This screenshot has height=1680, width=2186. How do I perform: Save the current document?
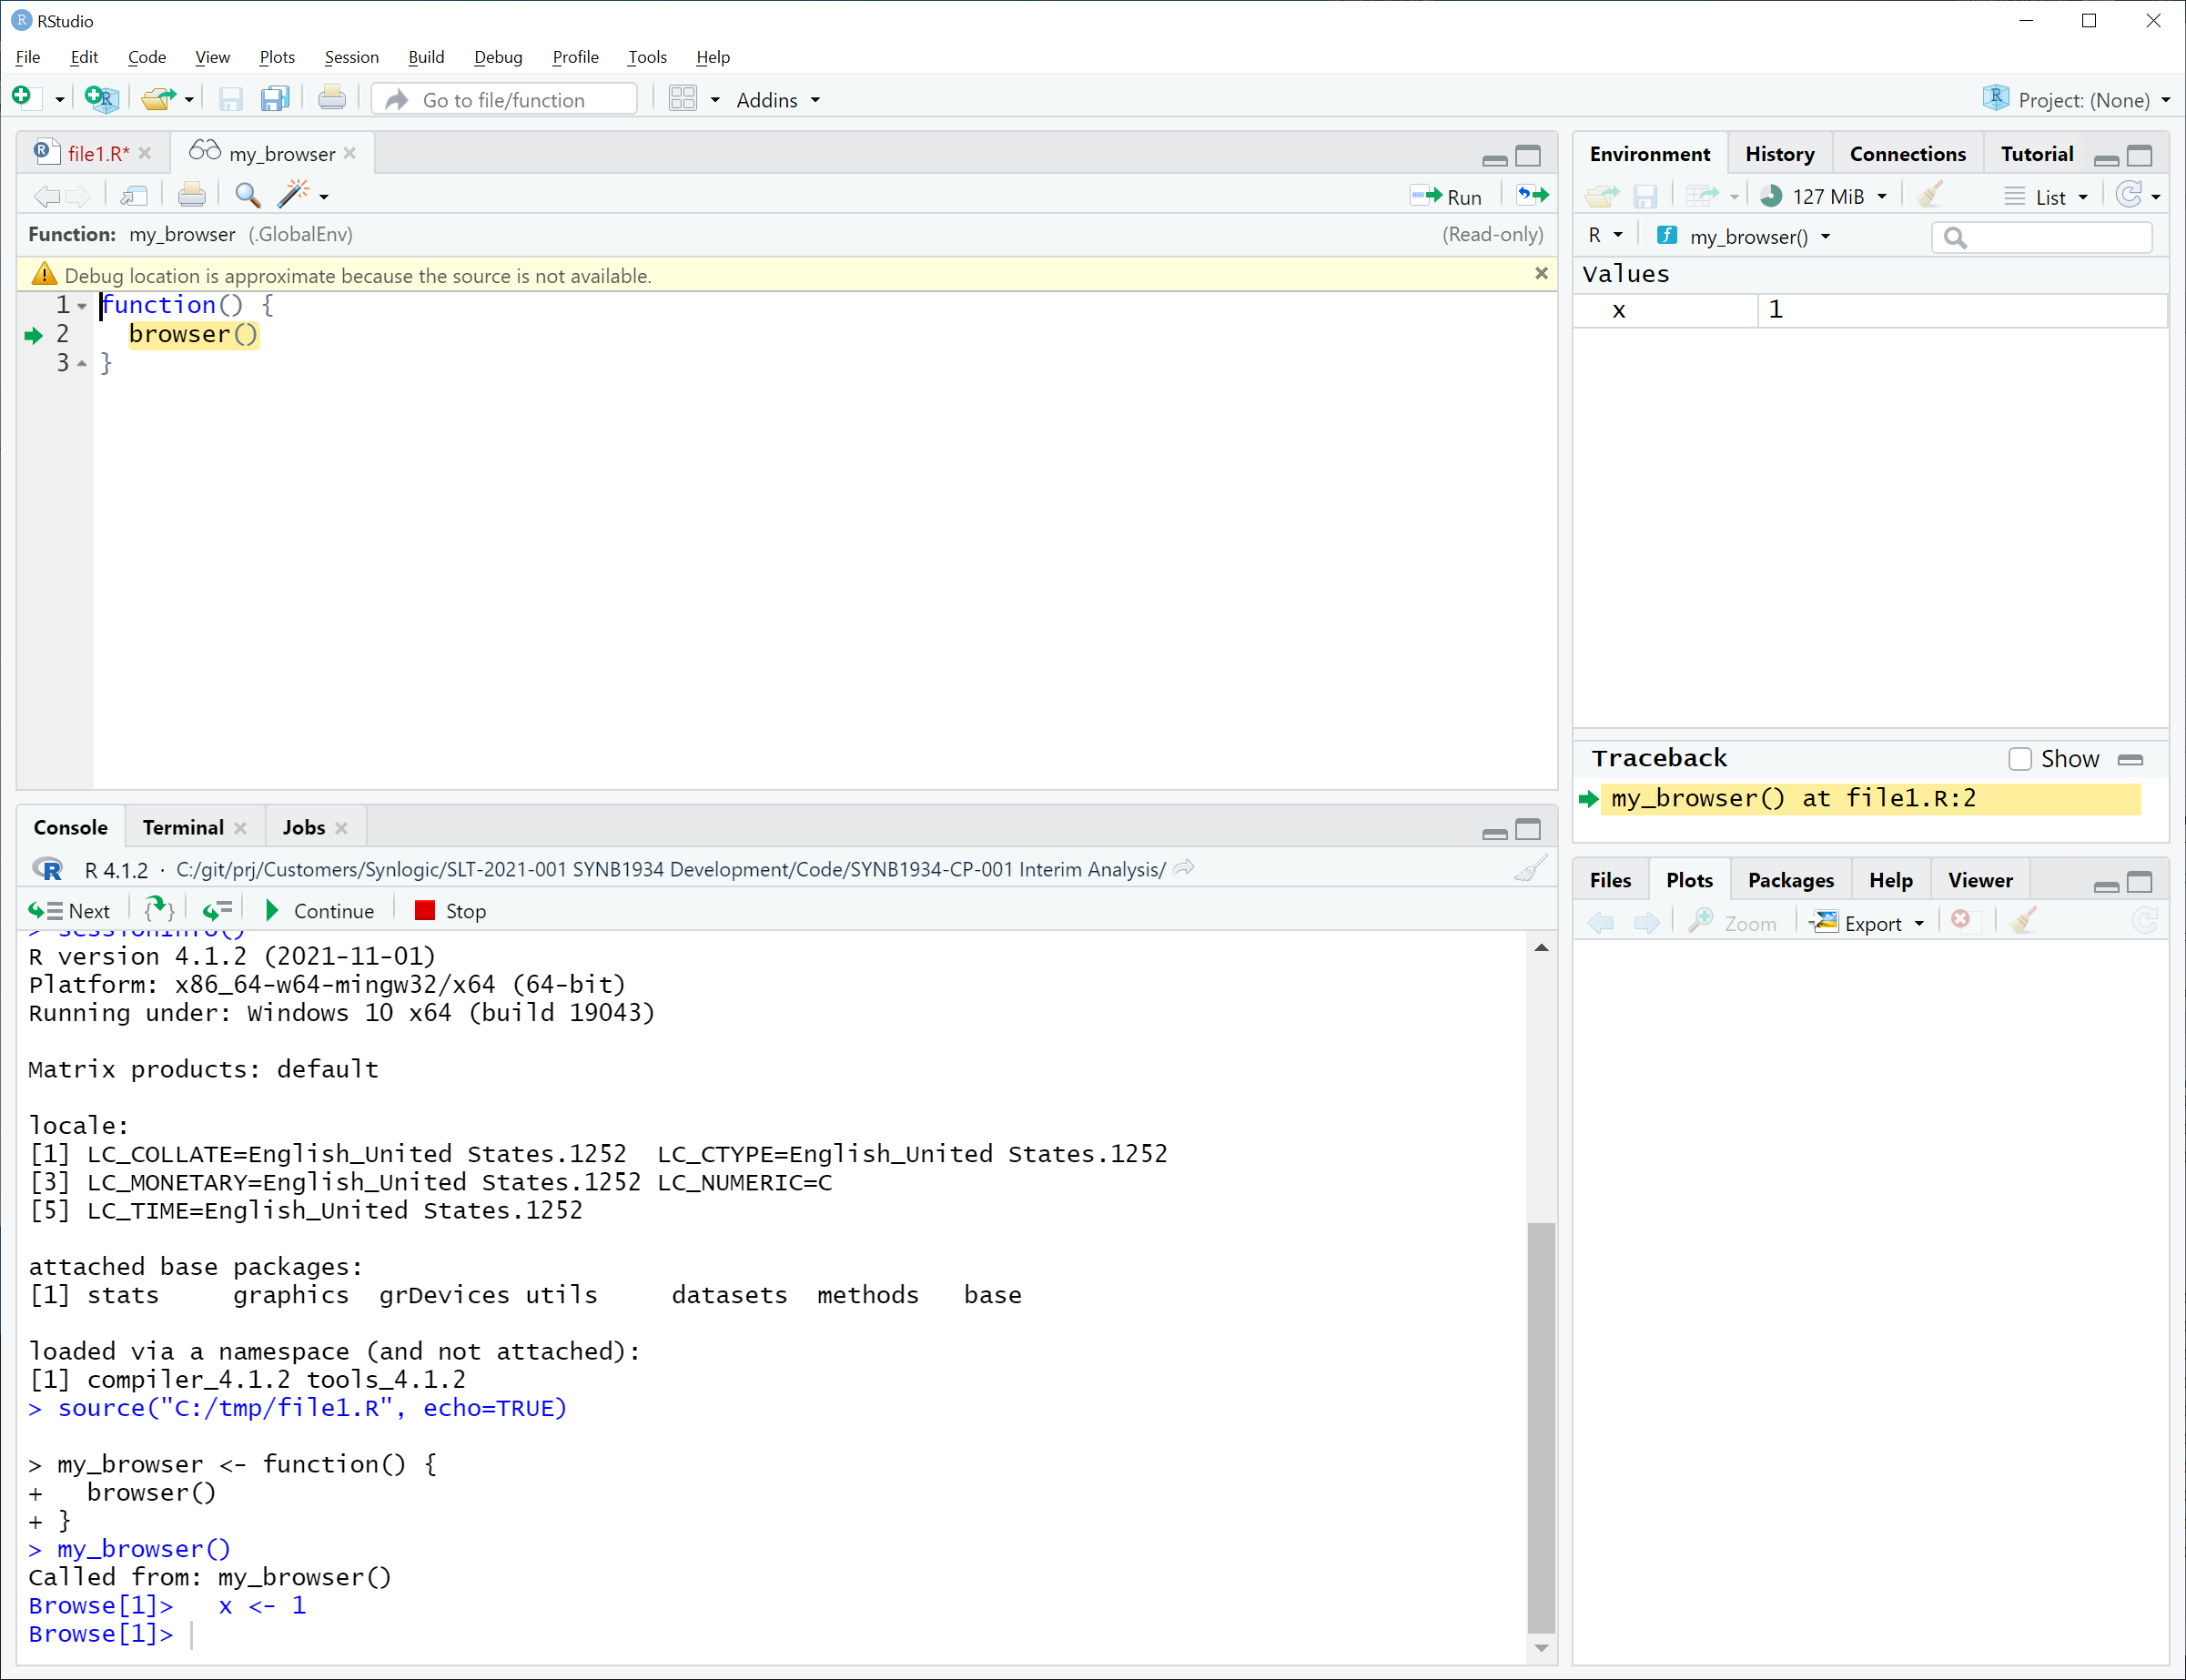[x=230, y=98]
